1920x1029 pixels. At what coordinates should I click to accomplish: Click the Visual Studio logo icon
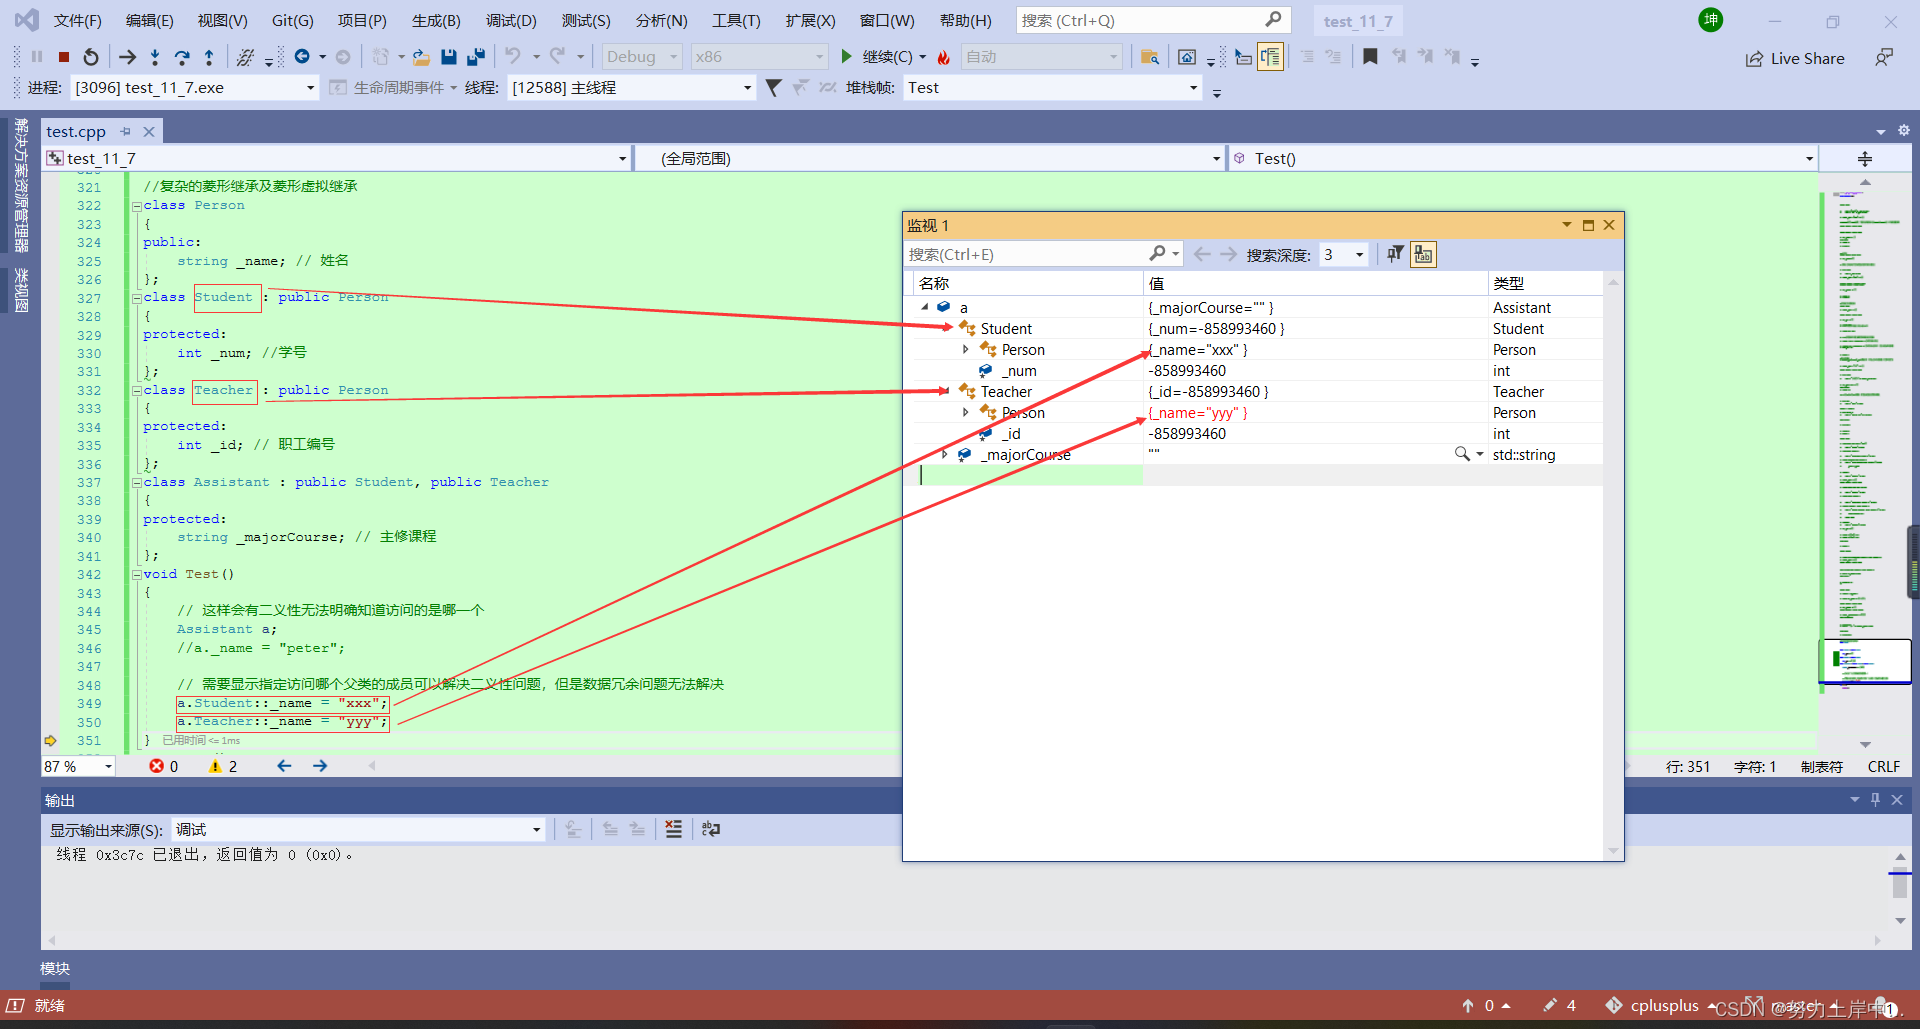(x=27, y=20)
